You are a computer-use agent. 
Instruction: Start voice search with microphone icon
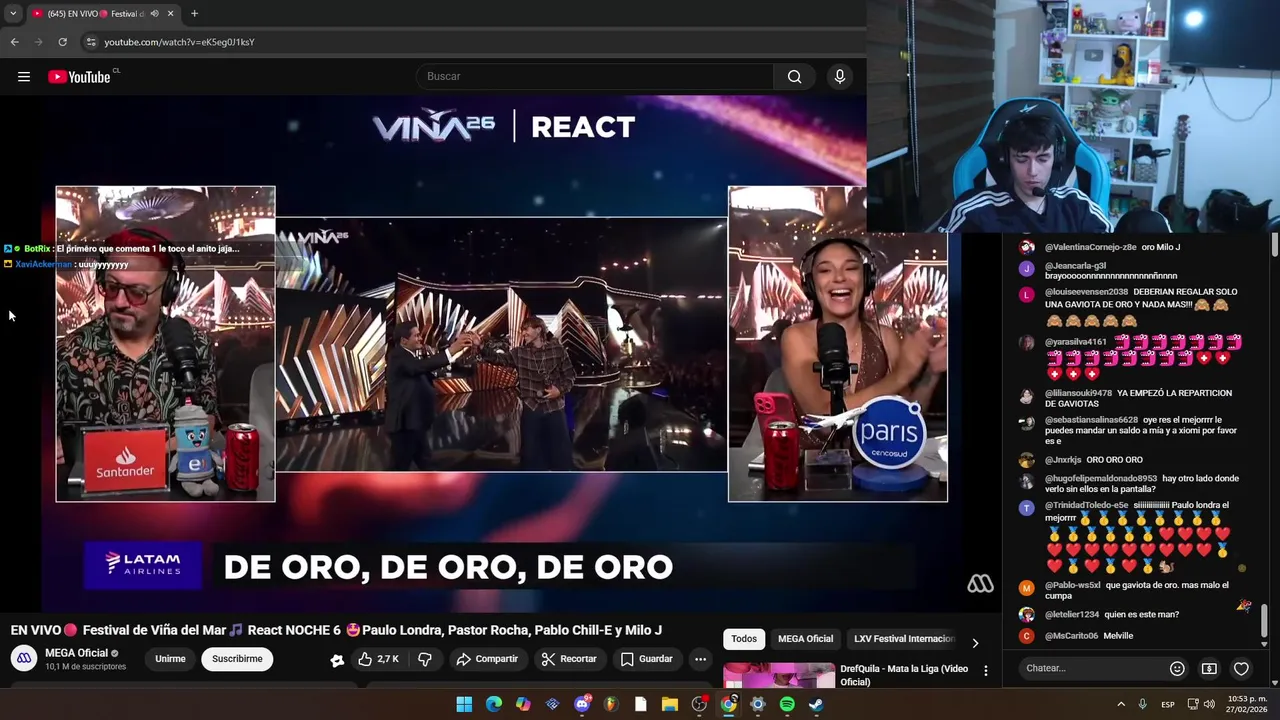click(x=840, y=77)
